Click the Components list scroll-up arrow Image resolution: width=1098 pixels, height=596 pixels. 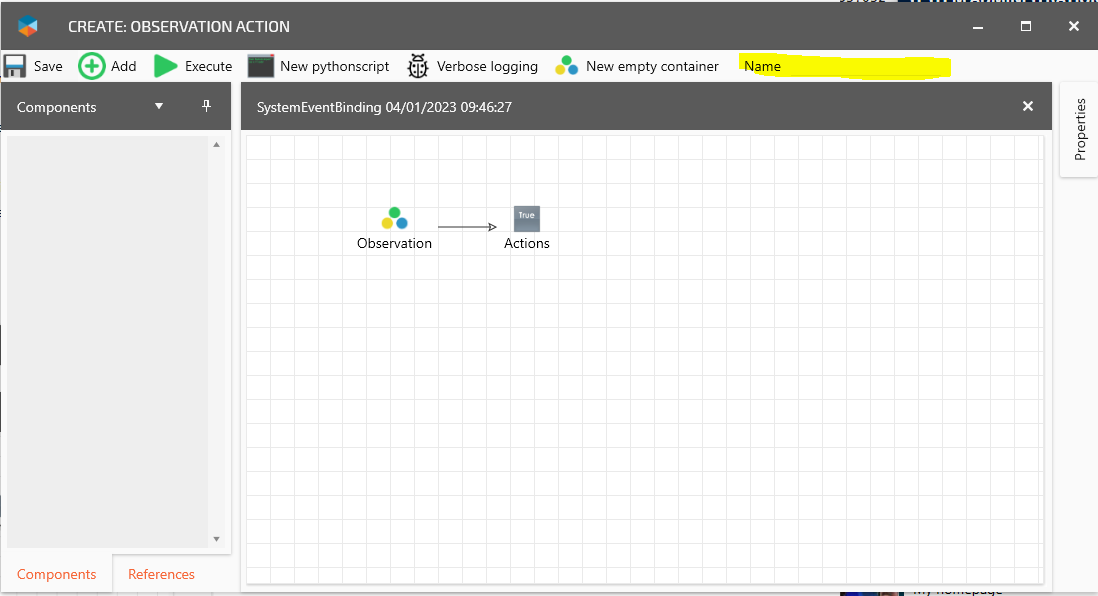(x=216, y=145)
